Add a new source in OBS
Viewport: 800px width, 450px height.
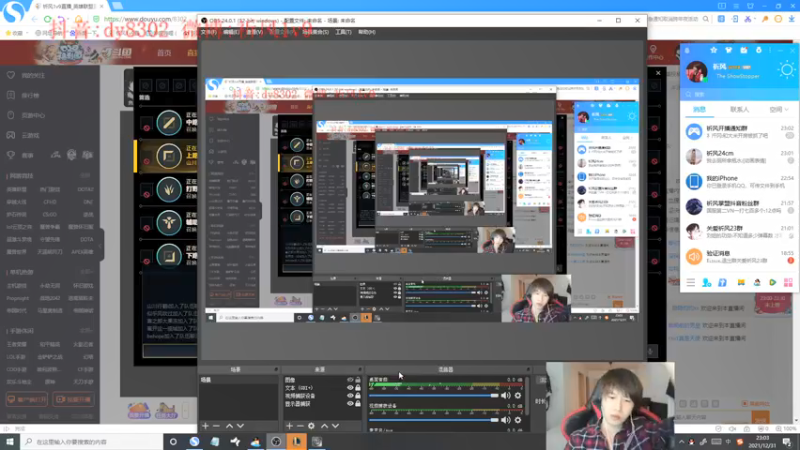click(289, 426)
